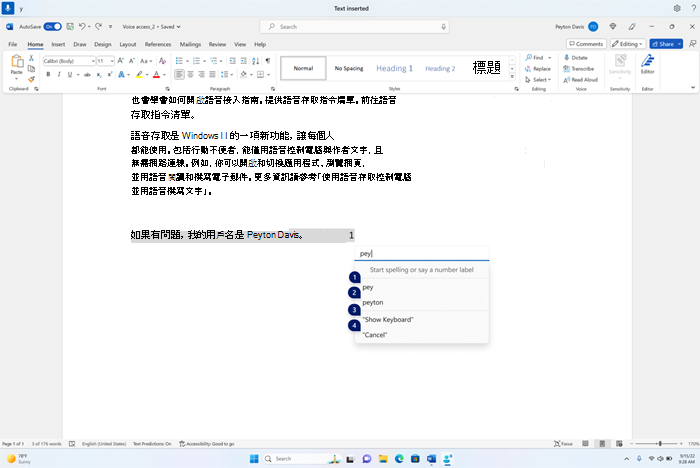Screen dimensions: 700x468
Task: Toggle the AutoSave switch
Action: pyautogui.click(x=53, y=26)
